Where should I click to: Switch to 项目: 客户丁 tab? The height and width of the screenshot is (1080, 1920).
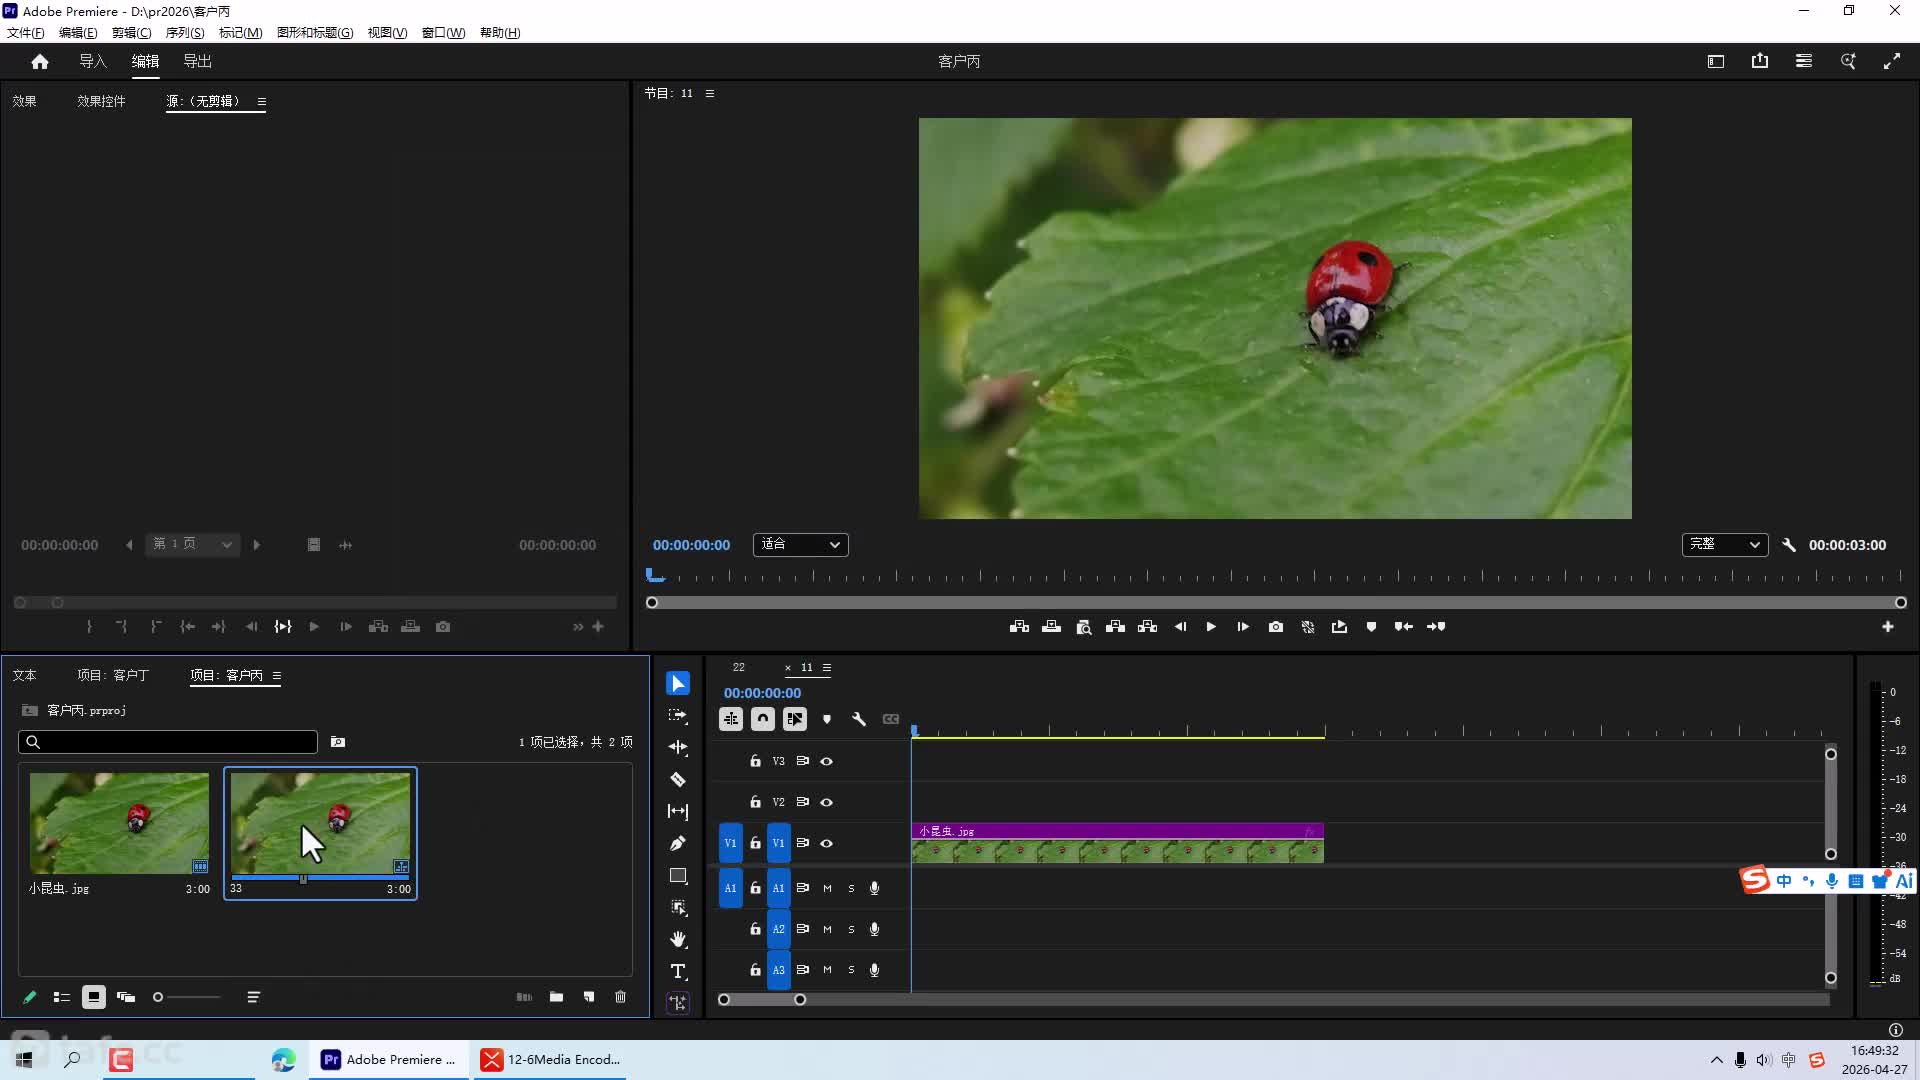pyautogui.click(x=113, y=676)
